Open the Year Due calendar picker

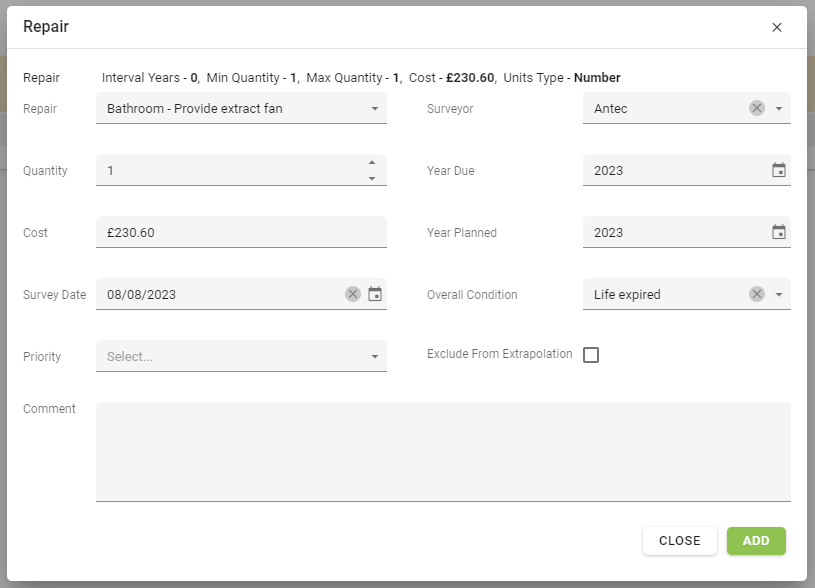(779, 170)
